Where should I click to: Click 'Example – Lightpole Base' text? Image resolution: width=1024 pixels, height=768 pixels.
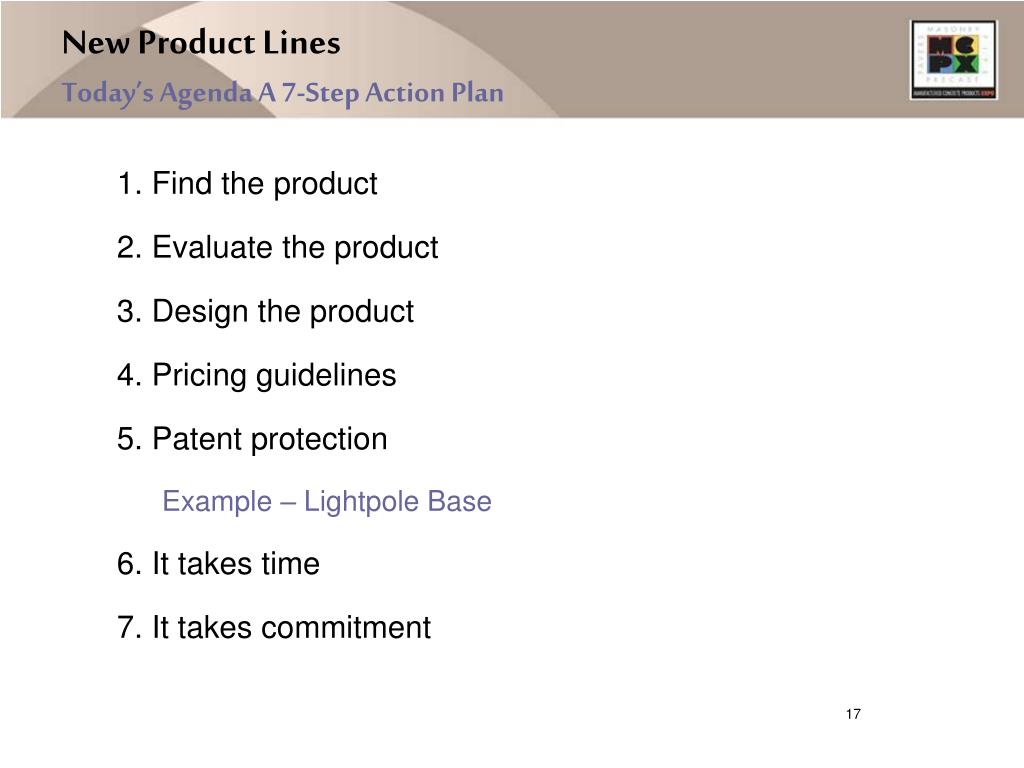(x=327, y=502)
